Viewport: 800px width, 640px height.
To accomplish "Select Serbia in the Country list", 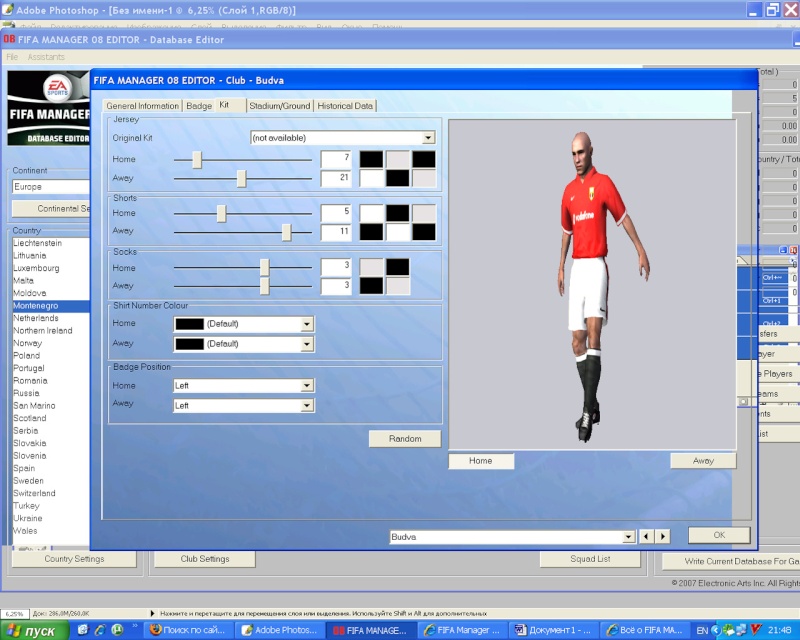I will tap(51, 431).
